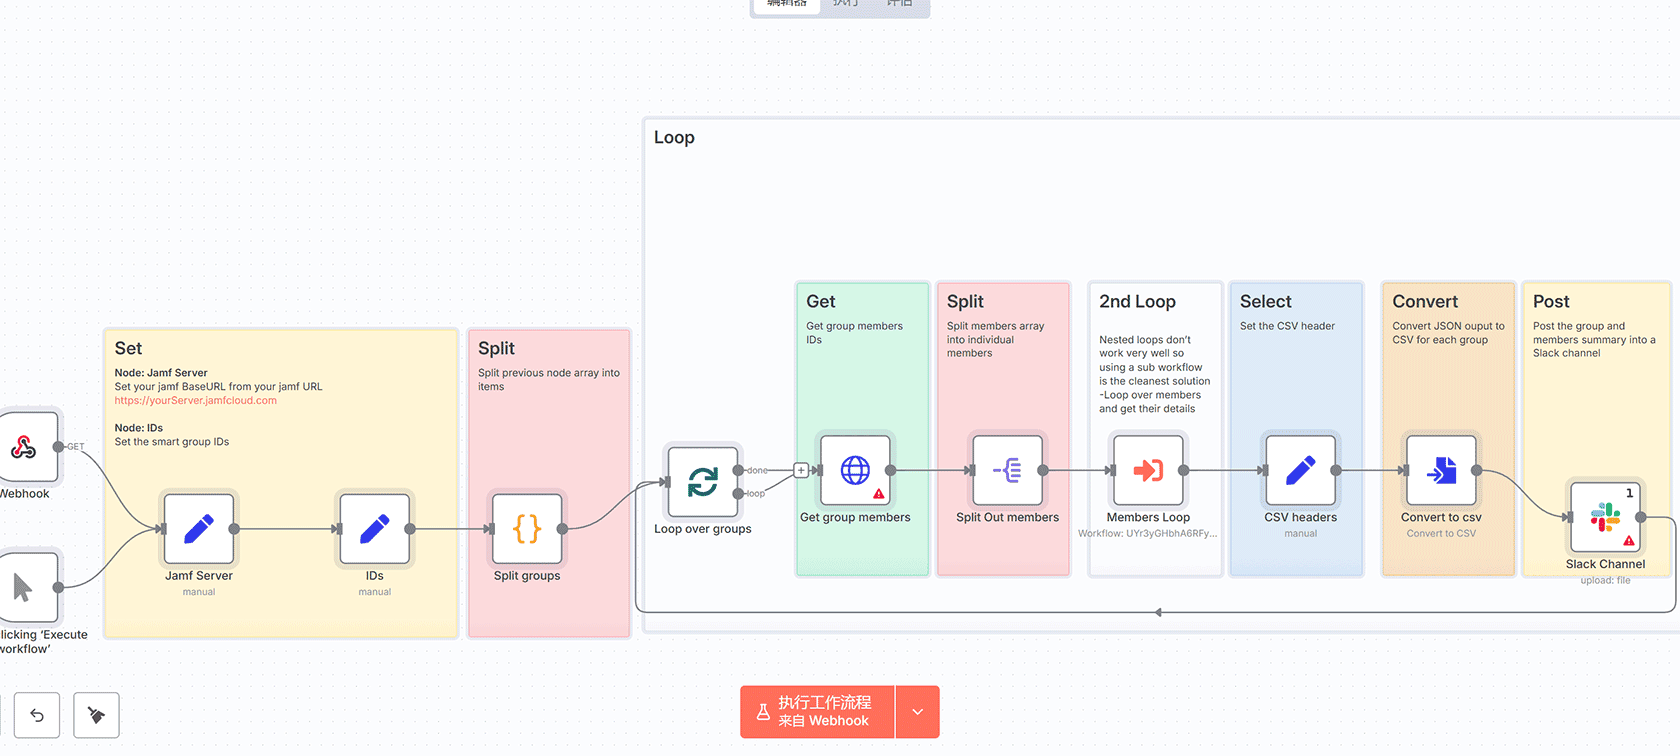This screenshot has height=756, width=1680.
Task: Expand the execute workflow trigger dropdown arrow
Action: click(918, 712)
